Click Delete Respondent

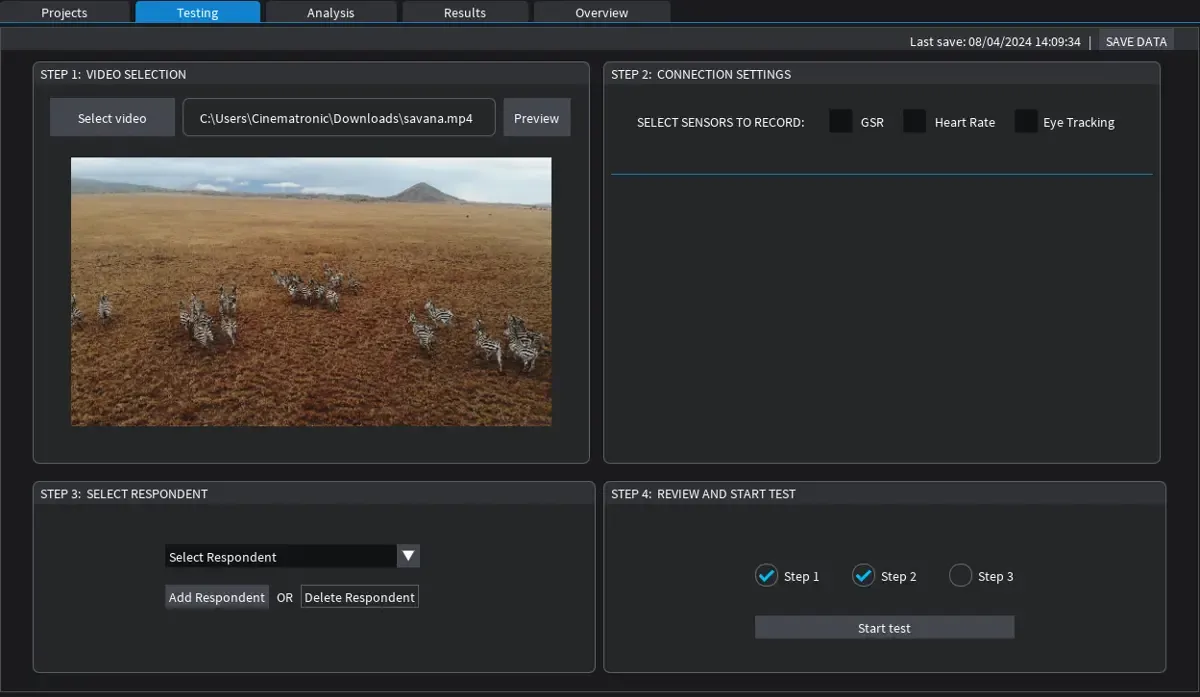pyautogui.click(x=359, y=596)
